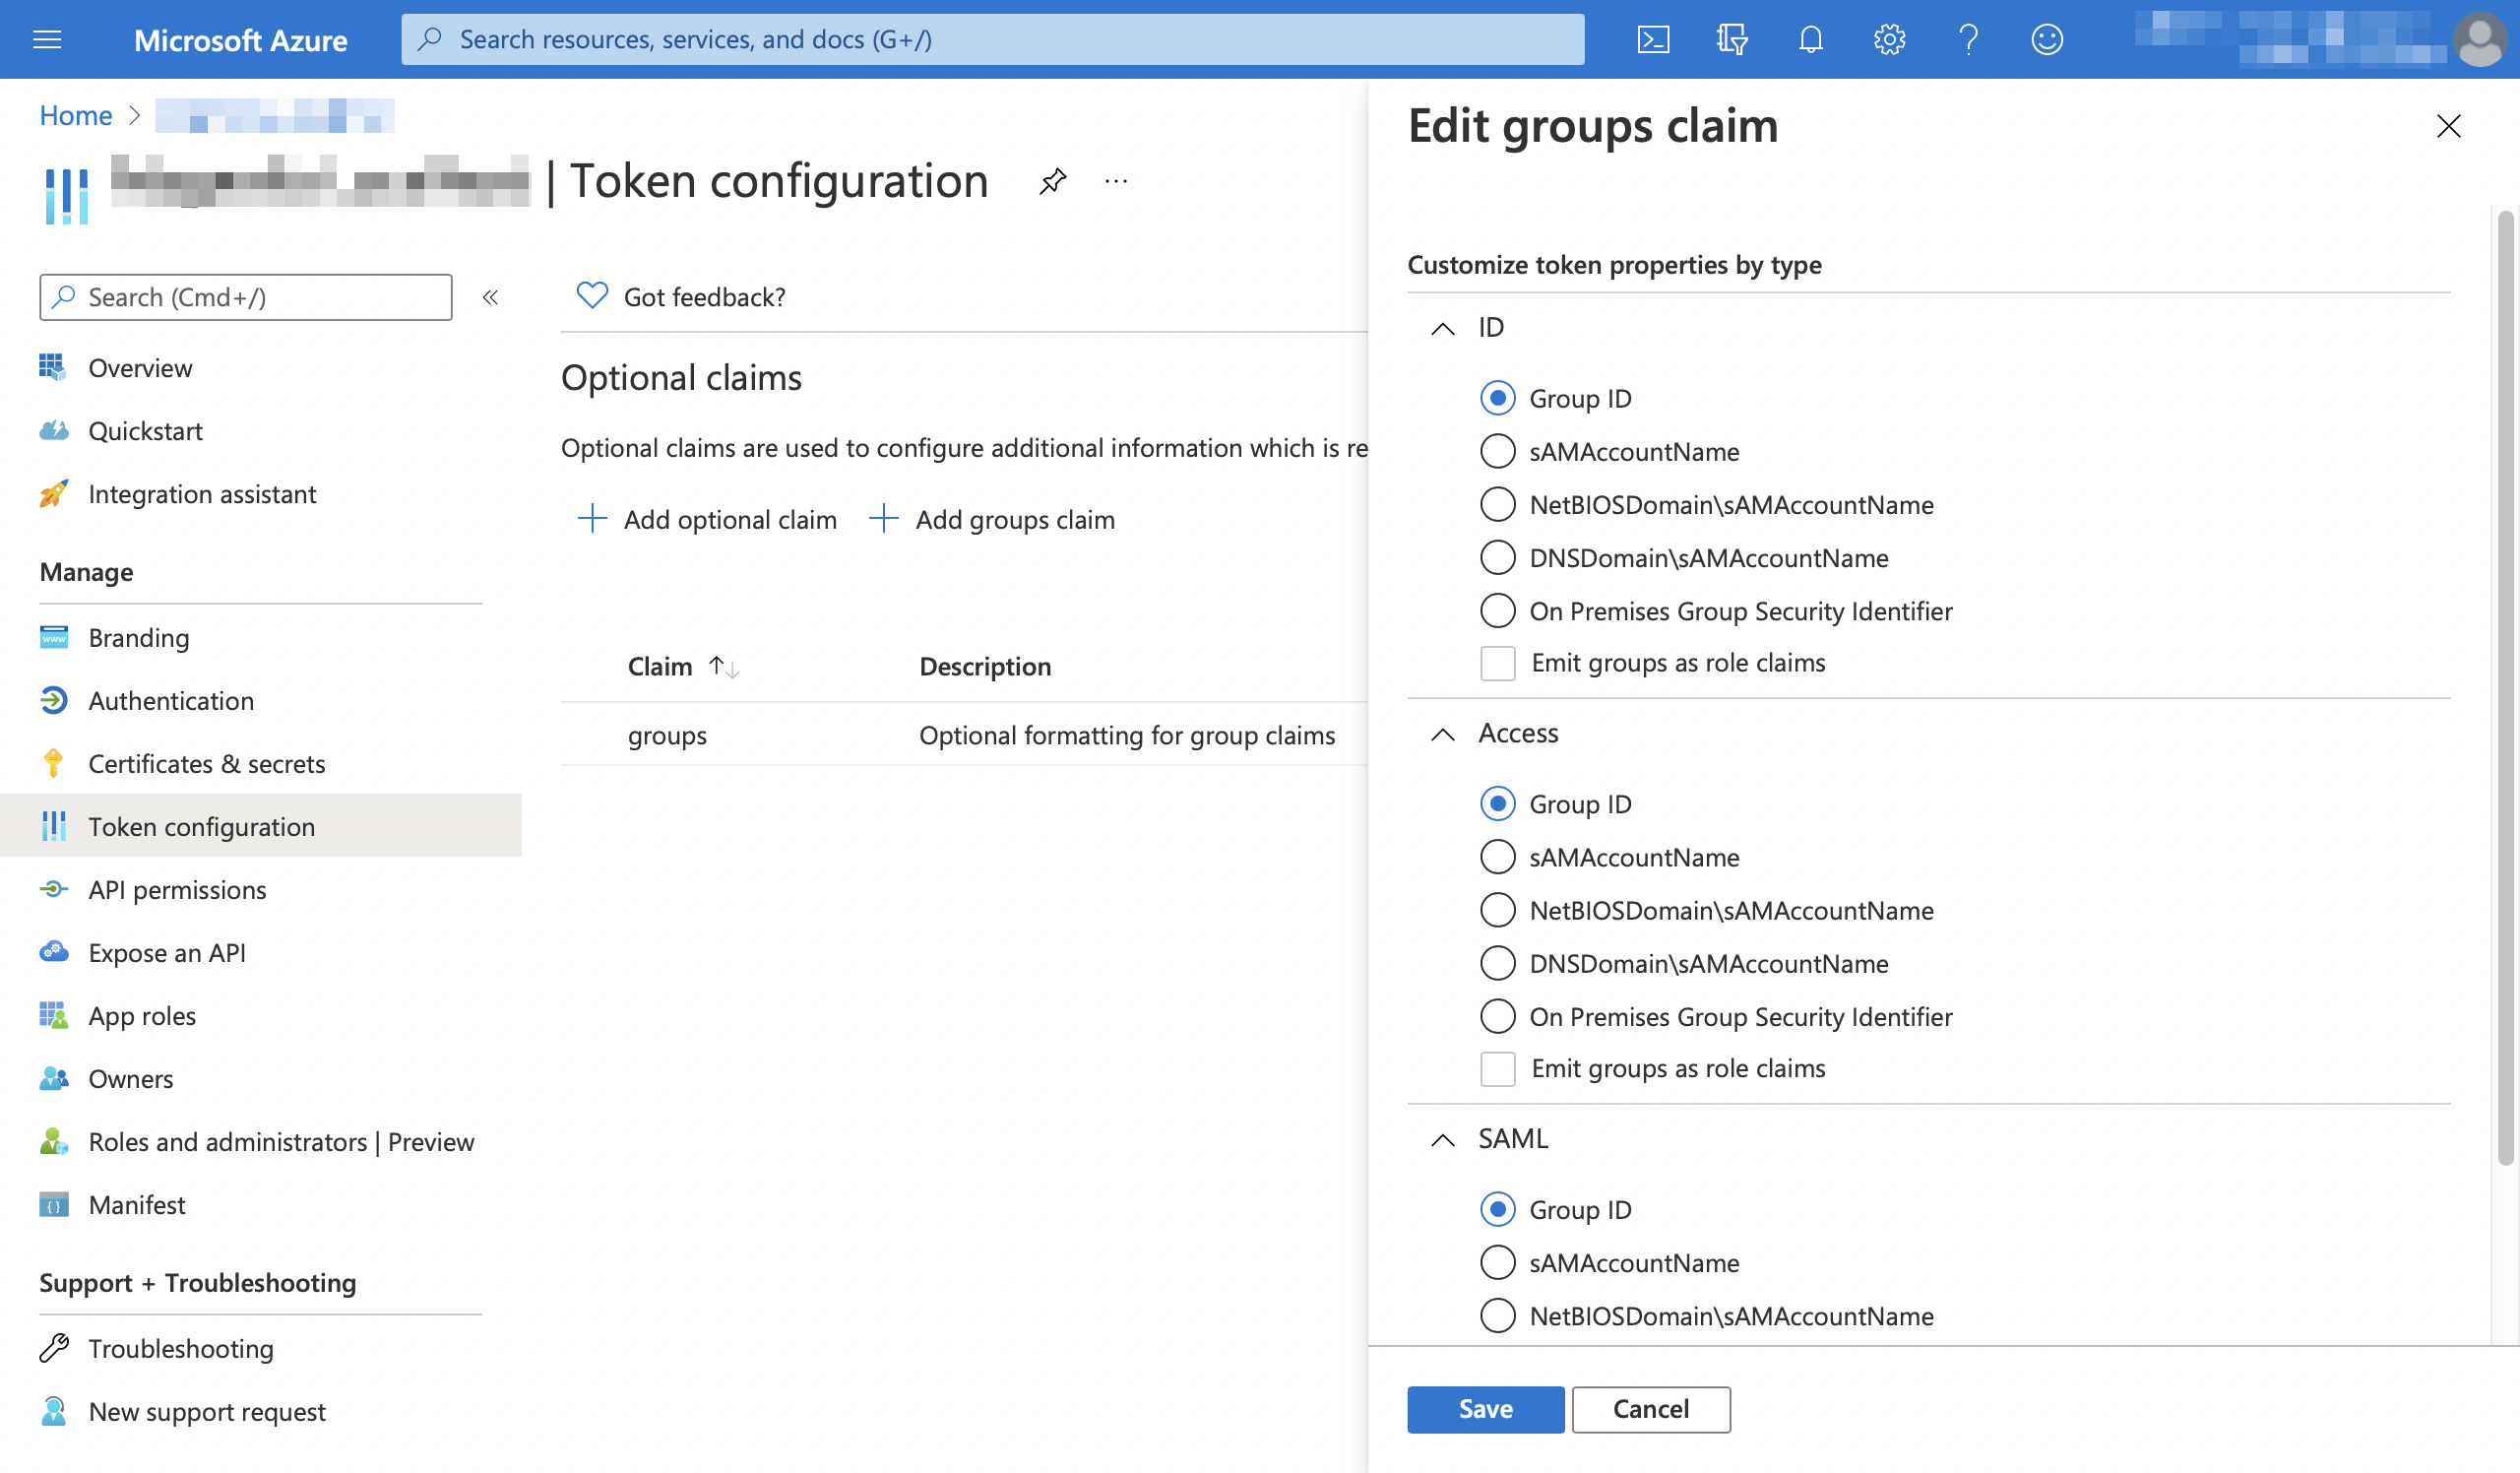
Task: Open the hamburger portal menu
Action: [47, 40]
